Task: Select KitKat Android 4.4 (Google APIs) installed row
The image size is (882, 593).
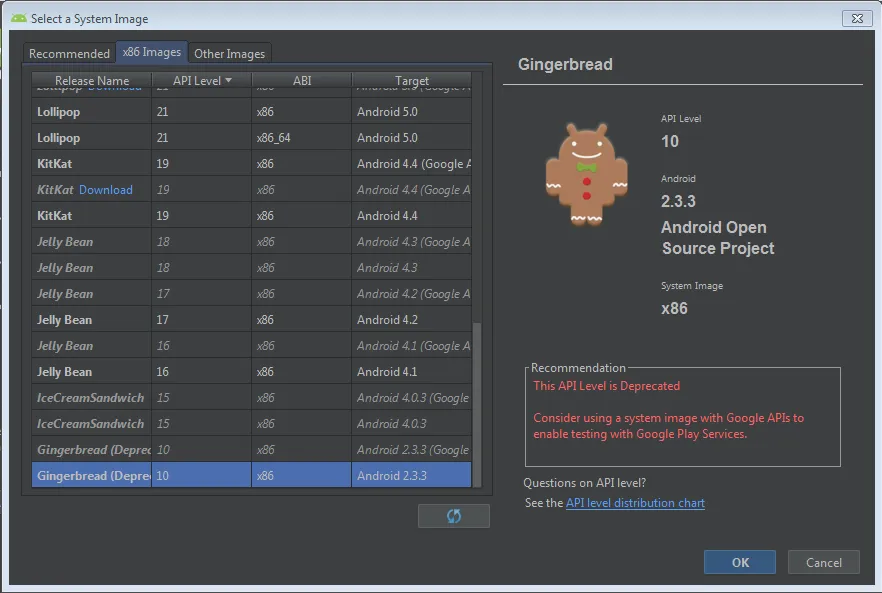Action: pos(251,164)
